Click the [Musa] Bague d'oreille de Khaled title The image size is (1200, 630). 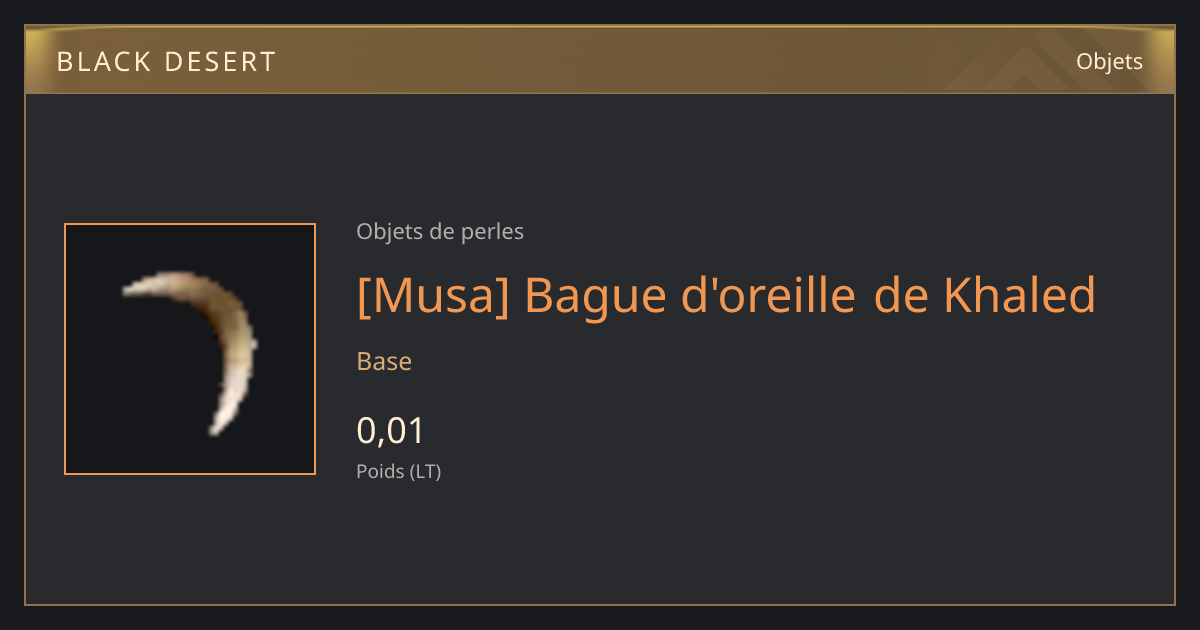726,295
